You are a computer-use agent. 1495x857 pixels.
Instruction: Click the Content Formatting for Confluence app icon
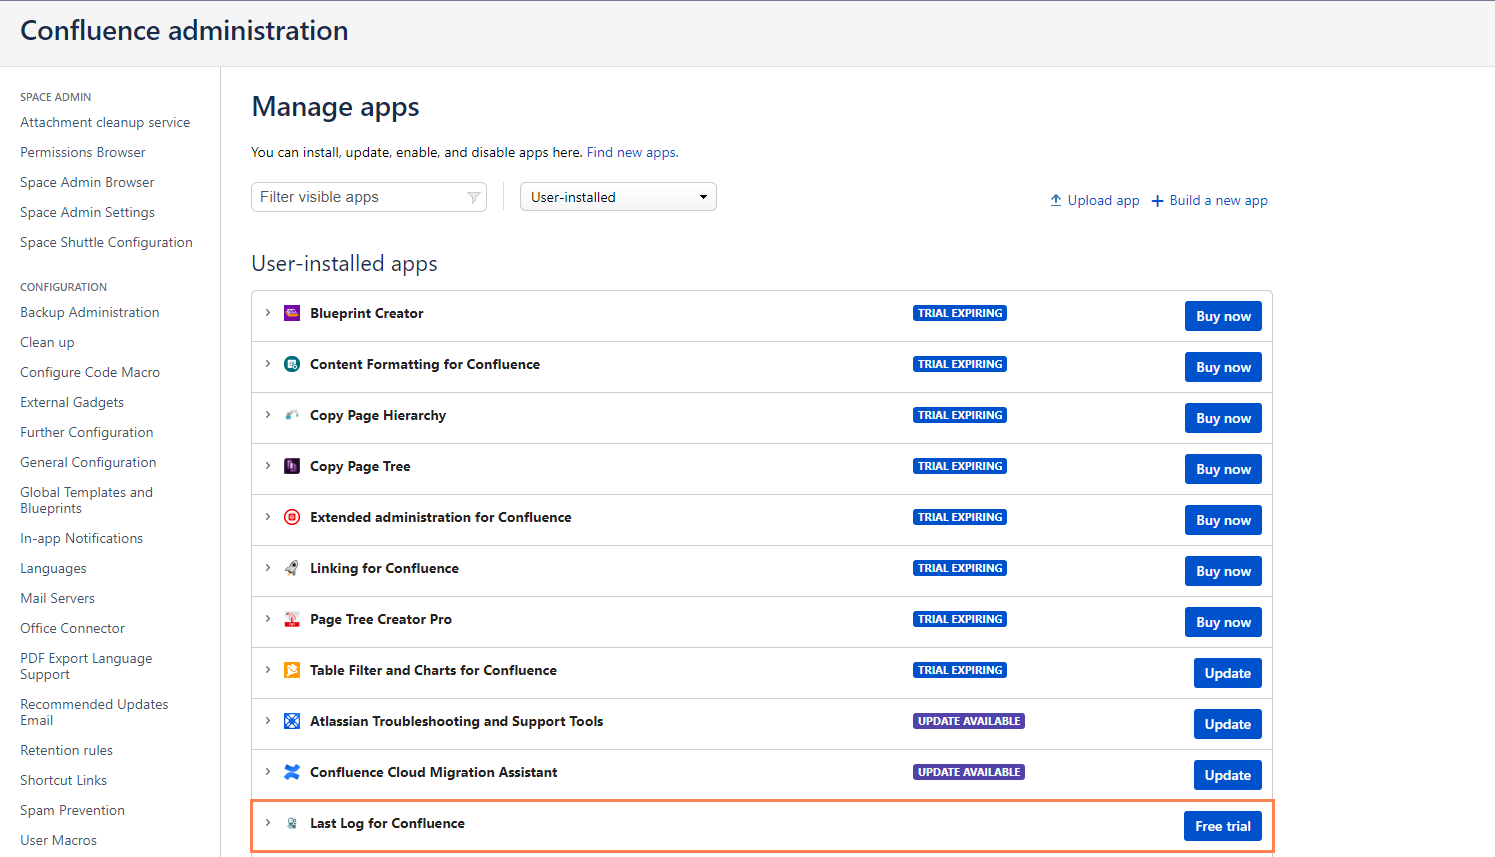291,363
